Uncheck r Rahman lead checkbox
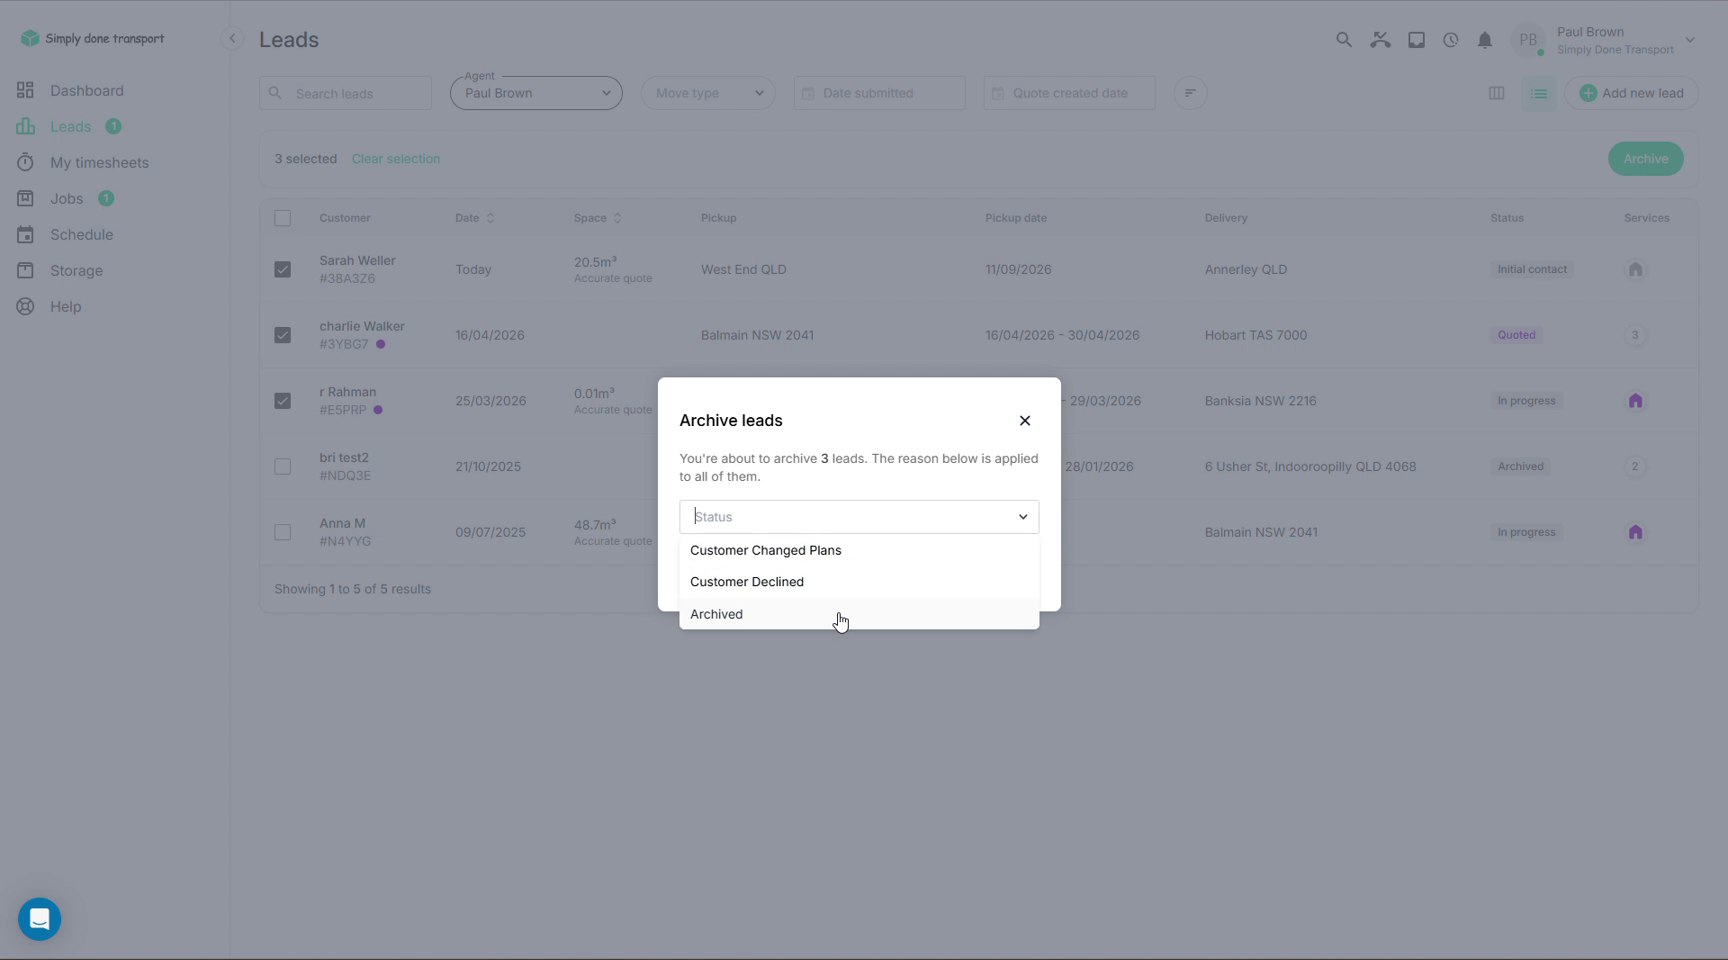 (x=283, y=401)
